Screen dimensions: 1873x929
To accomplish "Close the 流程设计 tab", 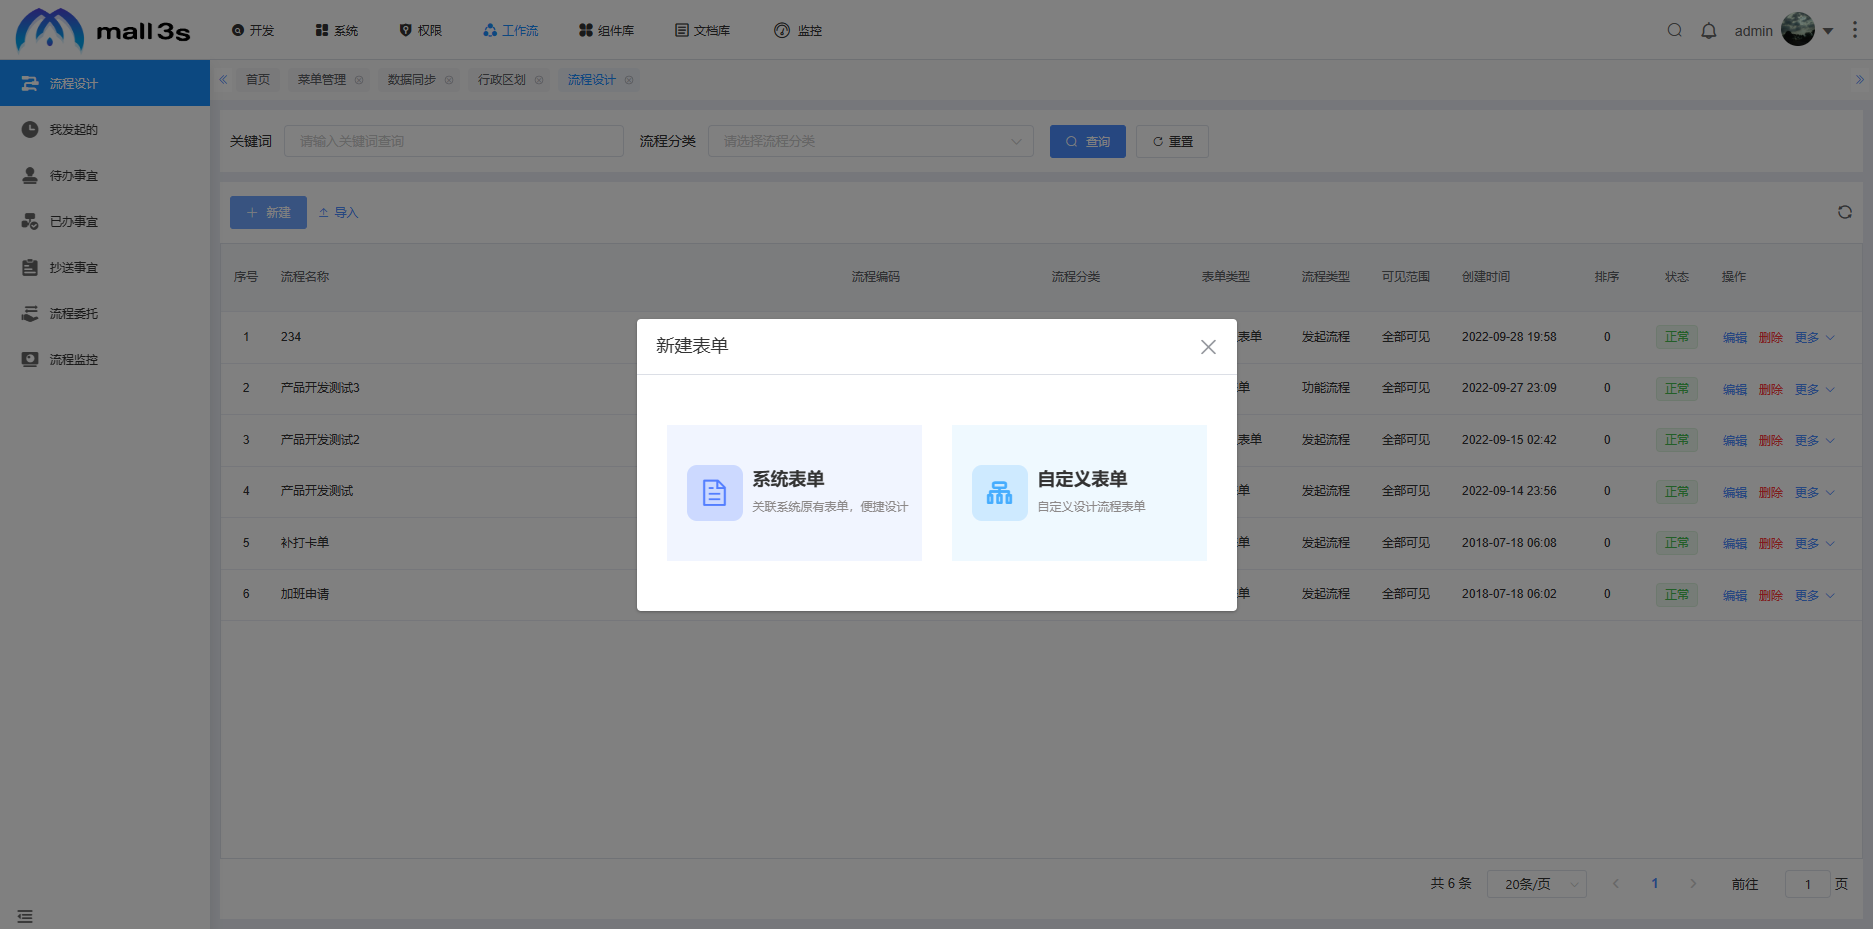I will (629, 80).
